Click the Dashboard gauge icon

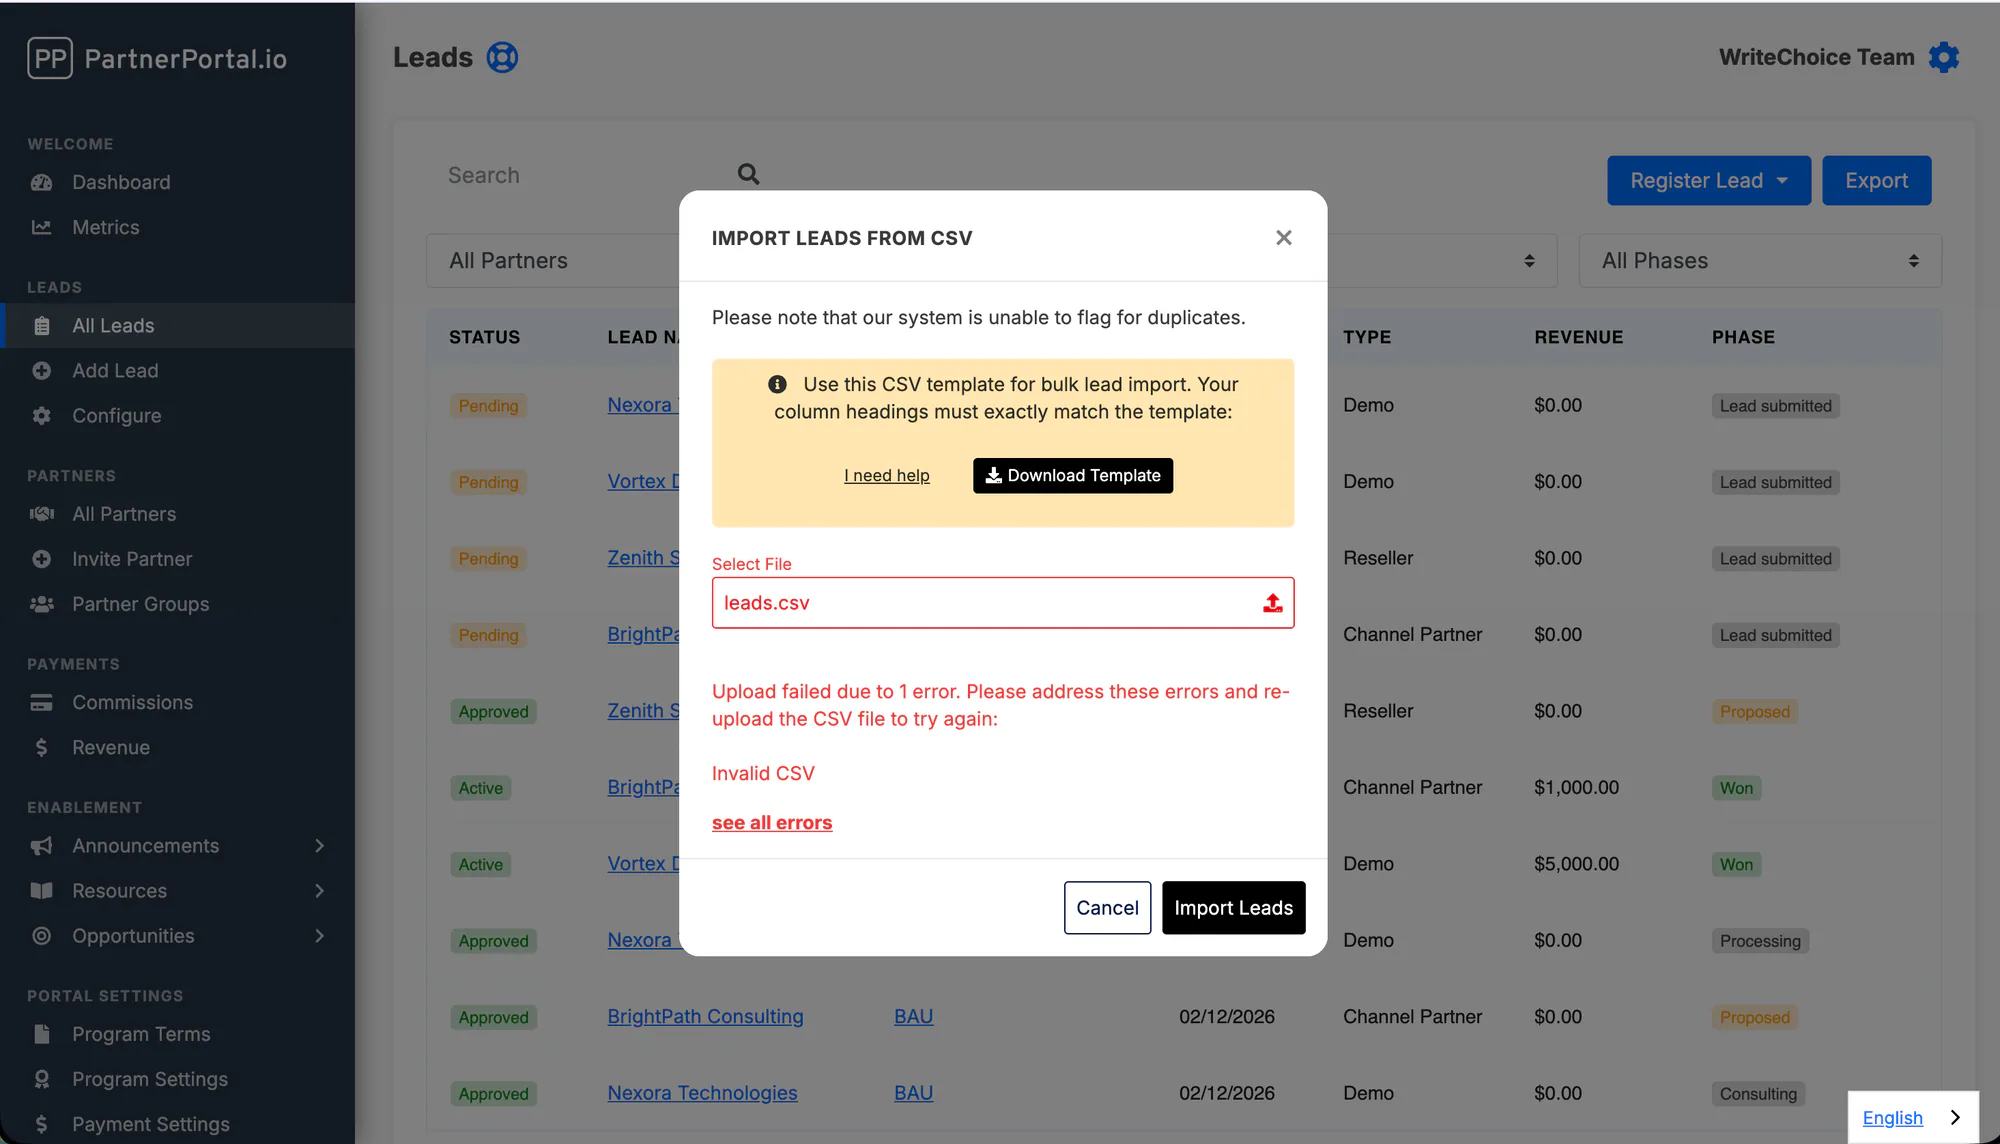pos(42,182)
